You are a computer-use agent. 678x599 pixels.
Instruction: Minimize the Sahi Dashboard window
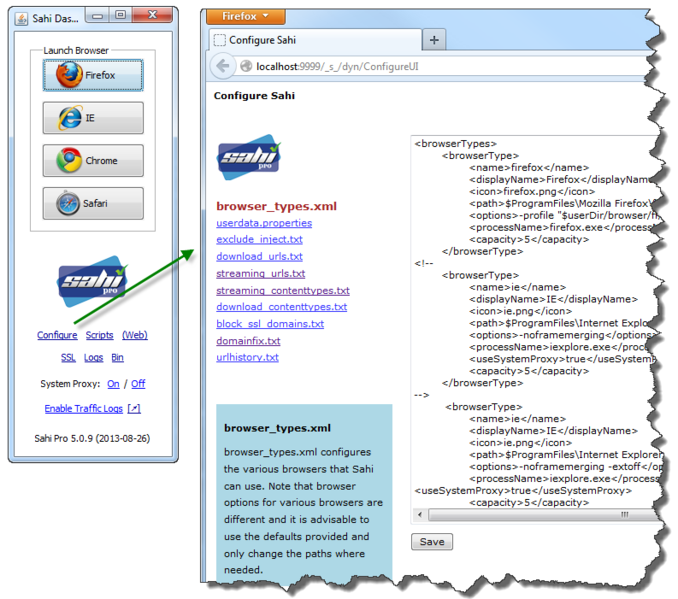pos(97,16)
